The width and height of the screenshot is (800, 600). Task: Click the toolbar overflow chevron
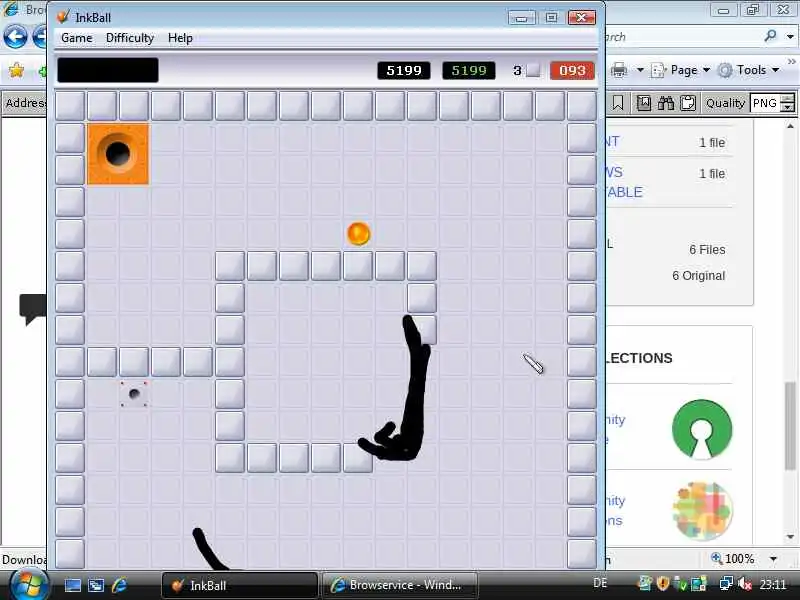coord(791,62)
